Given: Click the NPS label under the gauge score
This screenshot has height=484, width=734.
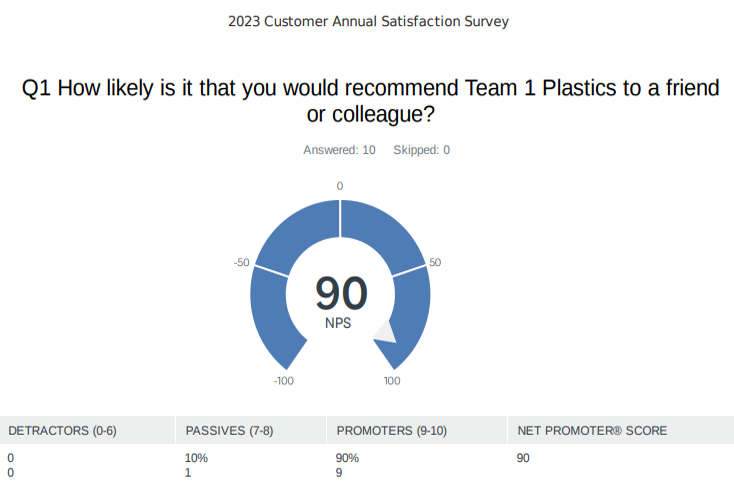Looking at the screenshot, I should point(338,323).
